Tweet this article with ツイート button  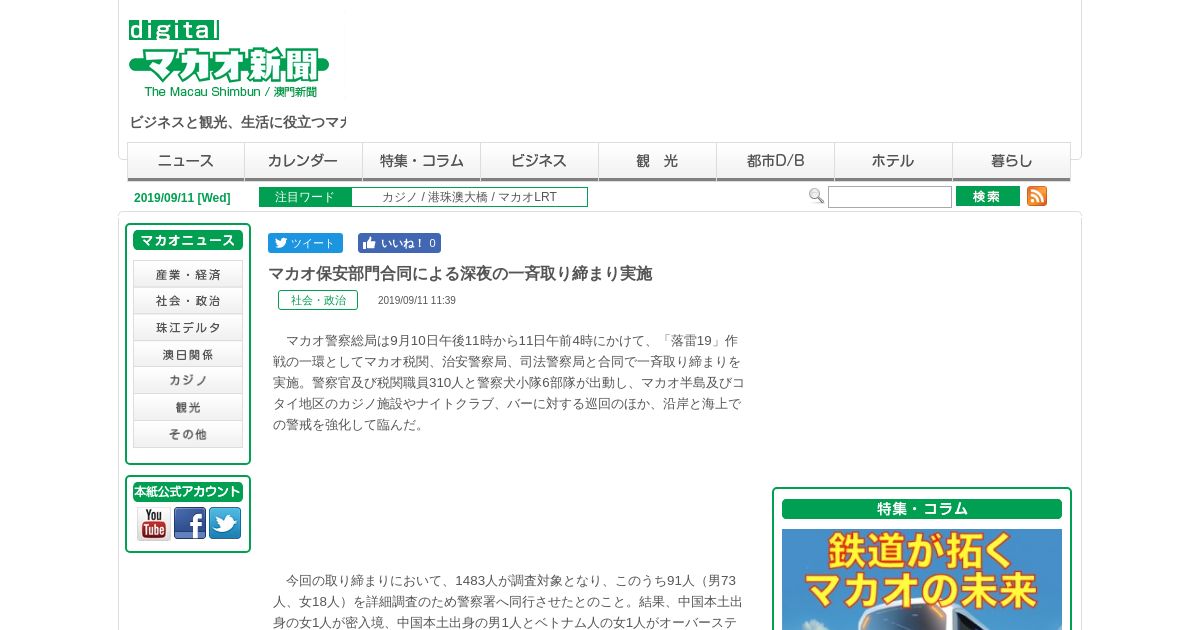click(305, 243)
